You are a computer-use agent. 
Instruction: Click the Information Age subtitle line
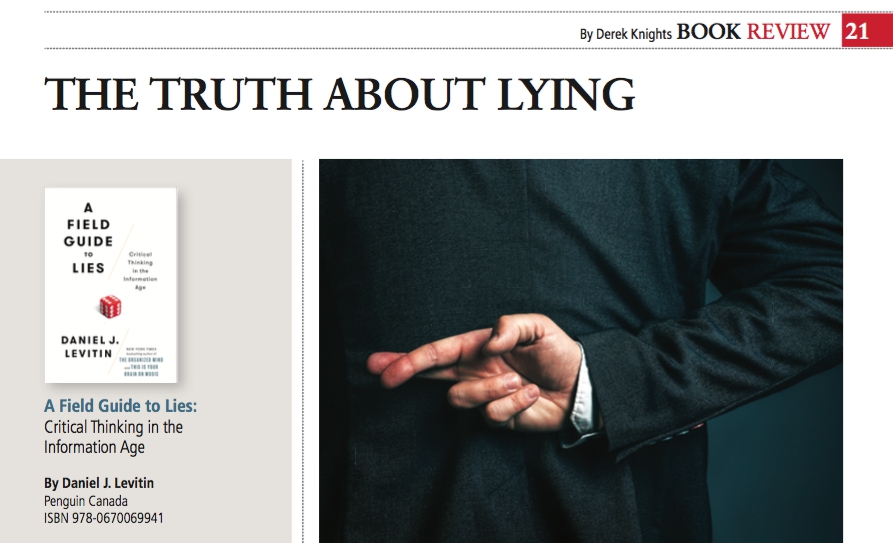[95, 447]
